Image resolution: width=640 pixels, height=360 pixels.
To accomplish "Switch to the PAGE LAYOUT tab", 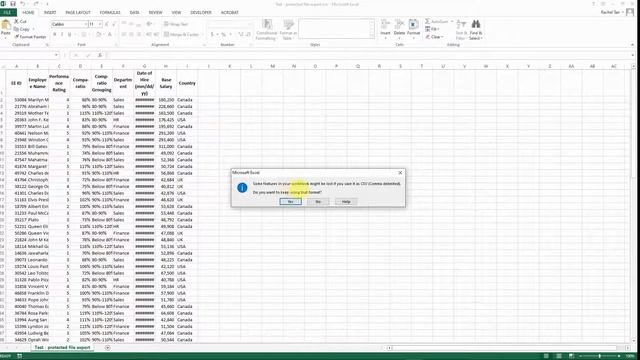I will point(78,12).
